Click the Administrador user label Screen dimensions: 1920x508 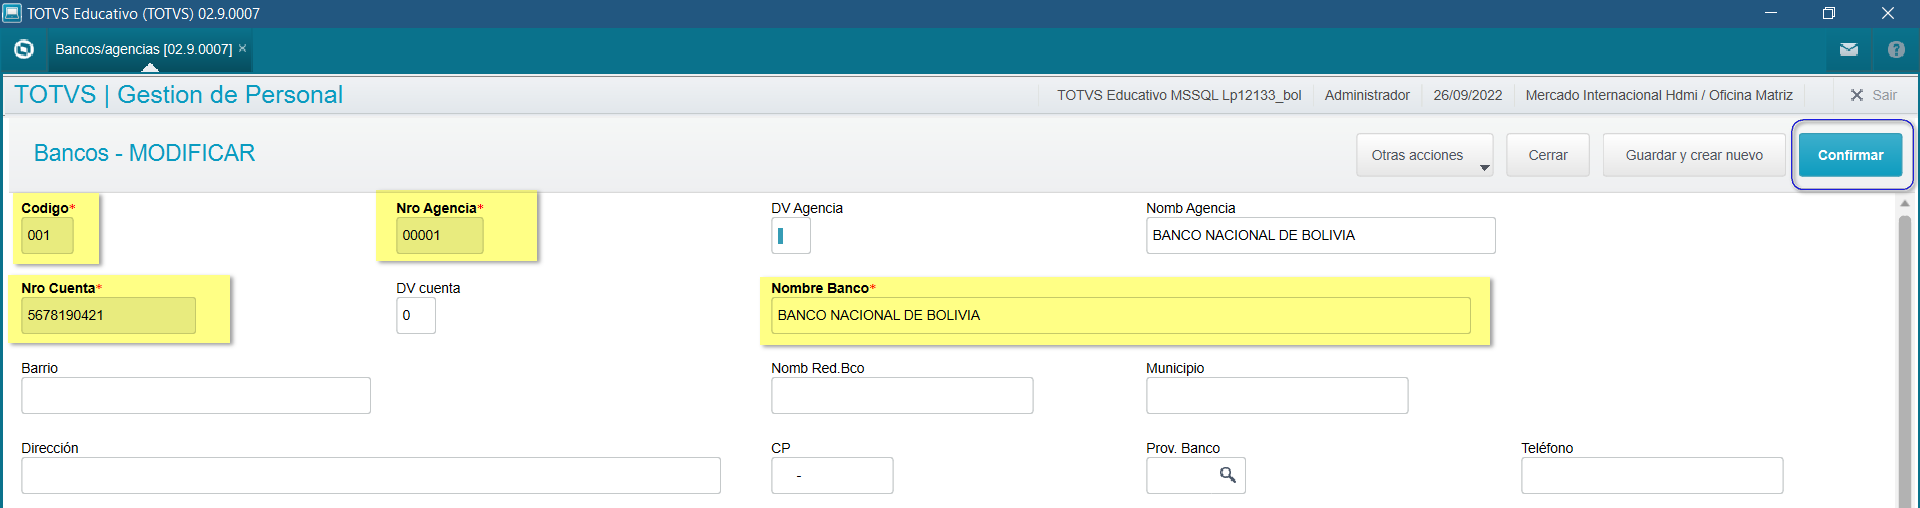pos(1367,95)
